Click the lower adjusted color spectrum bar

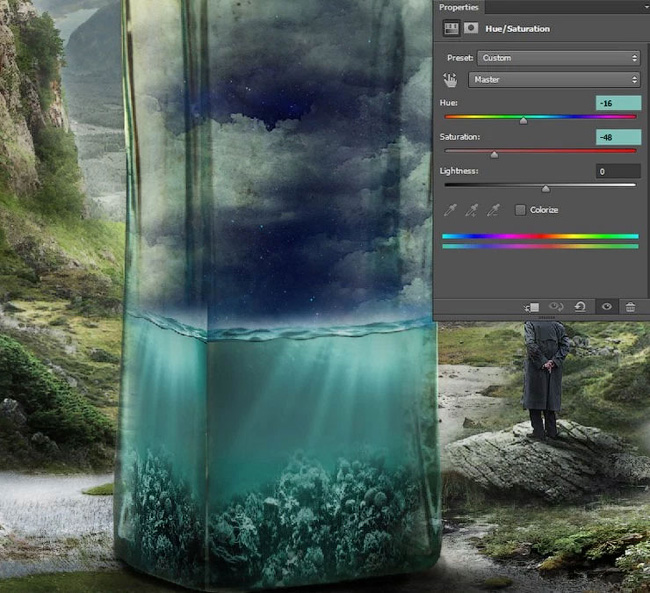(540, 246)
